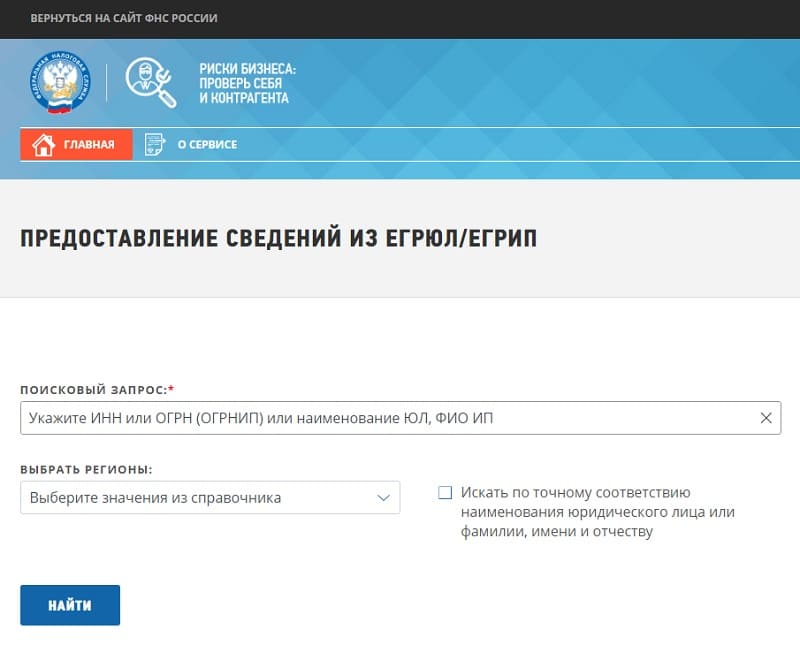Open the О СЕРВИСЕ tab
Viewport: 800px width, 660px height.
[207, 145]
